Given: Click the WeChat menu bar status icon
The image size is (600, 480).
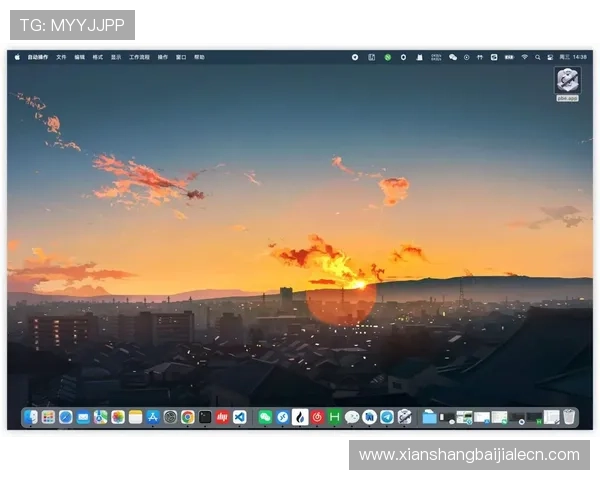Looking at the screenshot, I should coord(453,57).
